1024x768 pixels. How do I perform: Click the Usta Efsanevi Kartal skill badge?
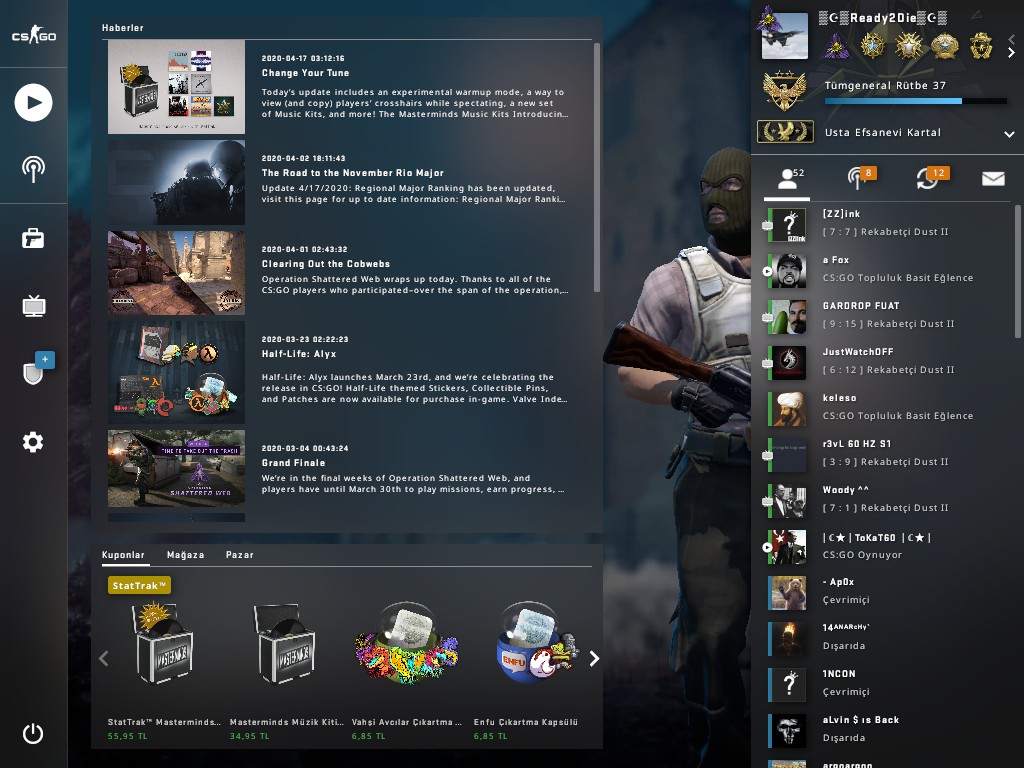pyautogui.click(x=785, y=131)
